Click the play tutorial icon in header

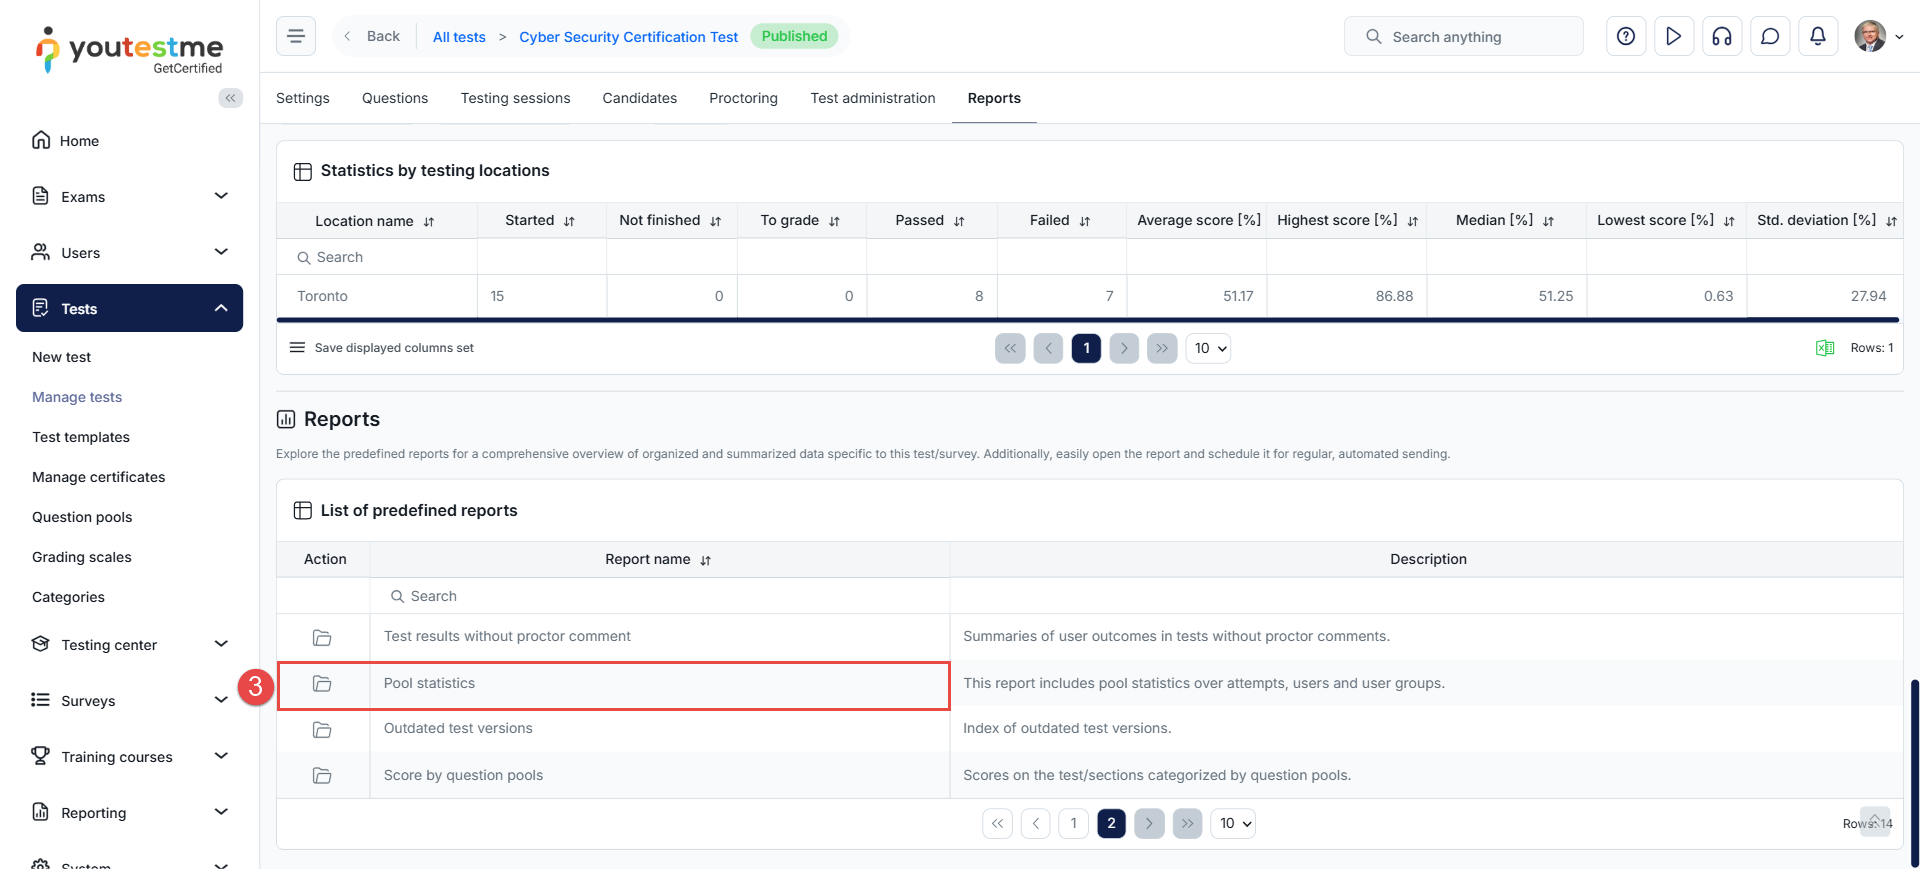tap(1673, 37)
